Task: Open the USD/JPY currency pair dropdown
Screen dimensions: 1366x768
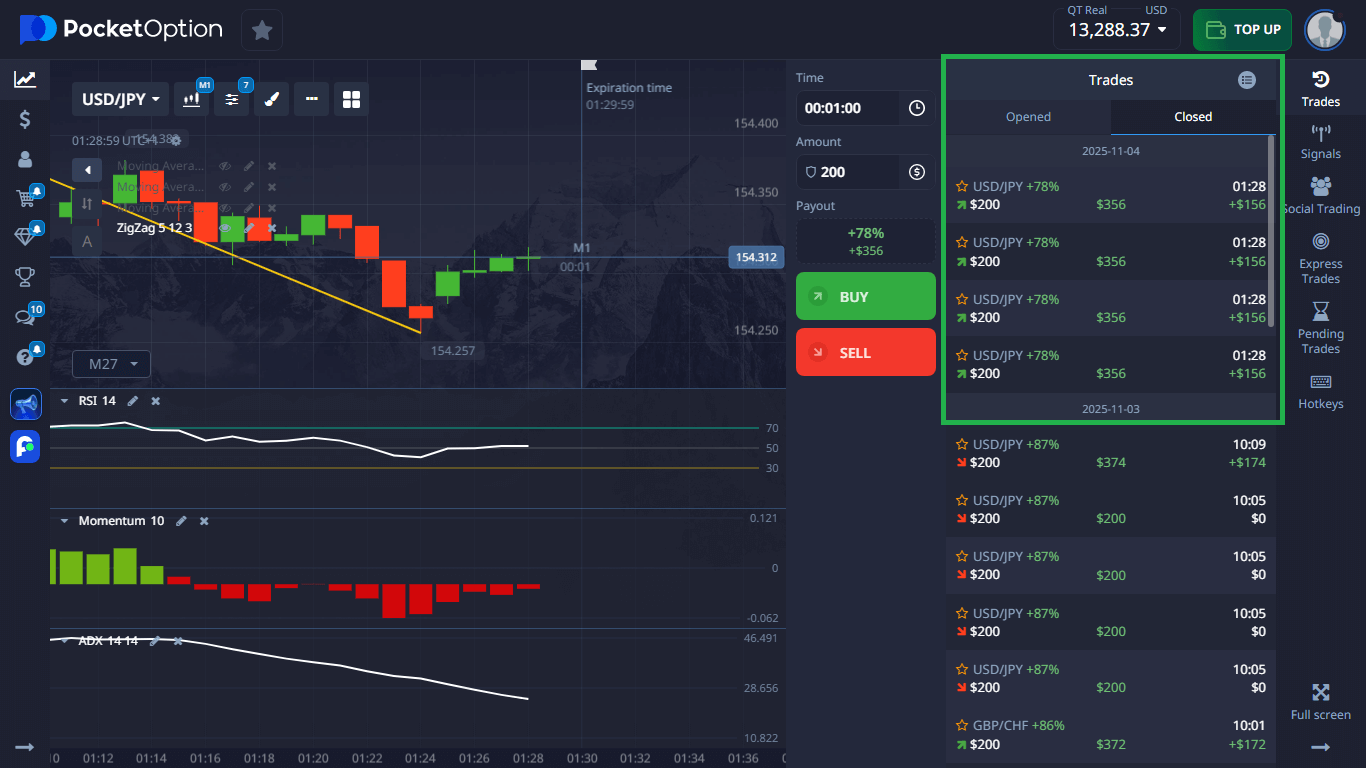Action: [x=119, y=99]
